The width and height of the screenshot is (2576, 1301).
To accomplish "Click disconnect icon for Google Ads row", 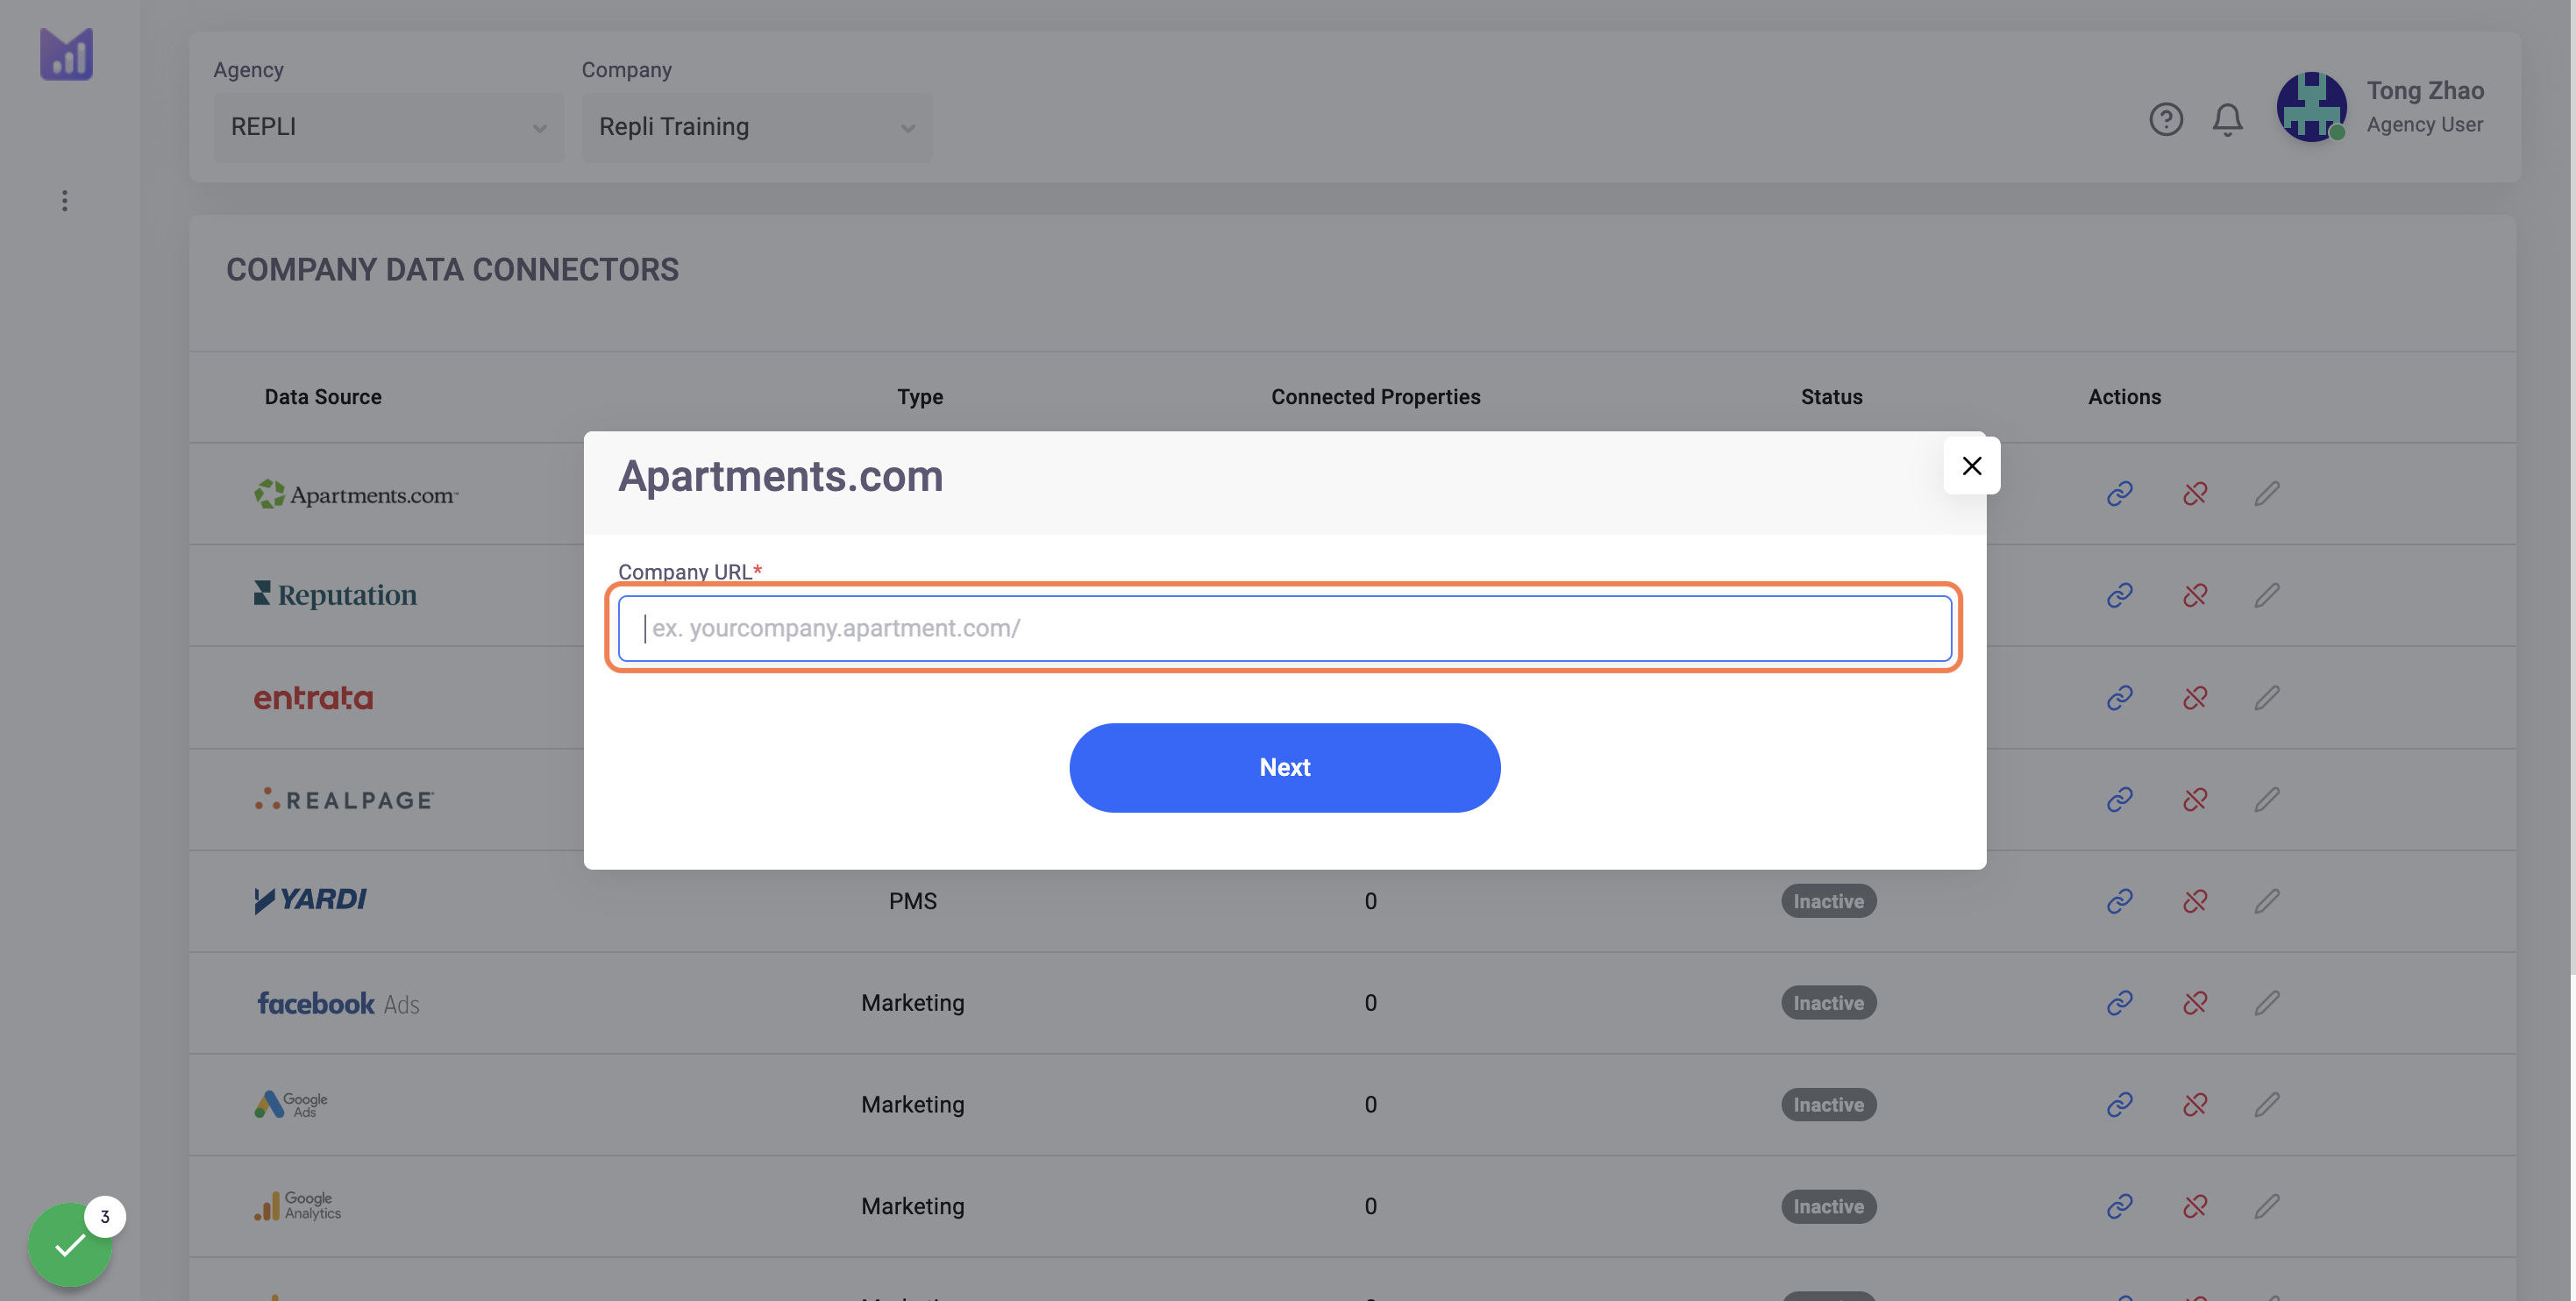I will click(2194, 1105).
